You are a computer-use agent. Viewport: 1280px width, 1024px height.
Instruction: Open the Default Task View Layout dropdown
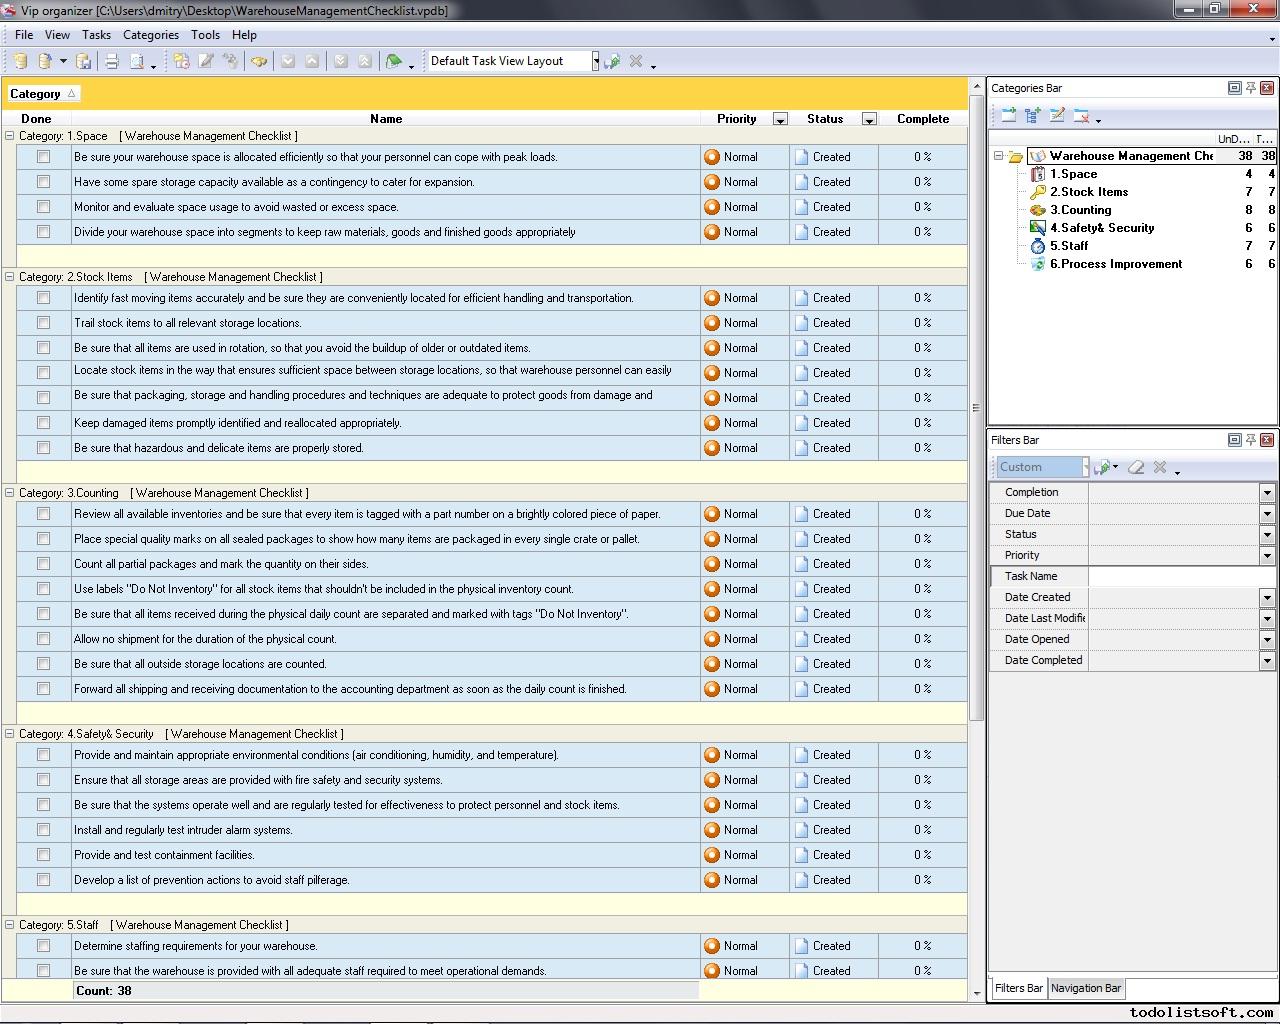pyautogui.click(x=595, y=61)
